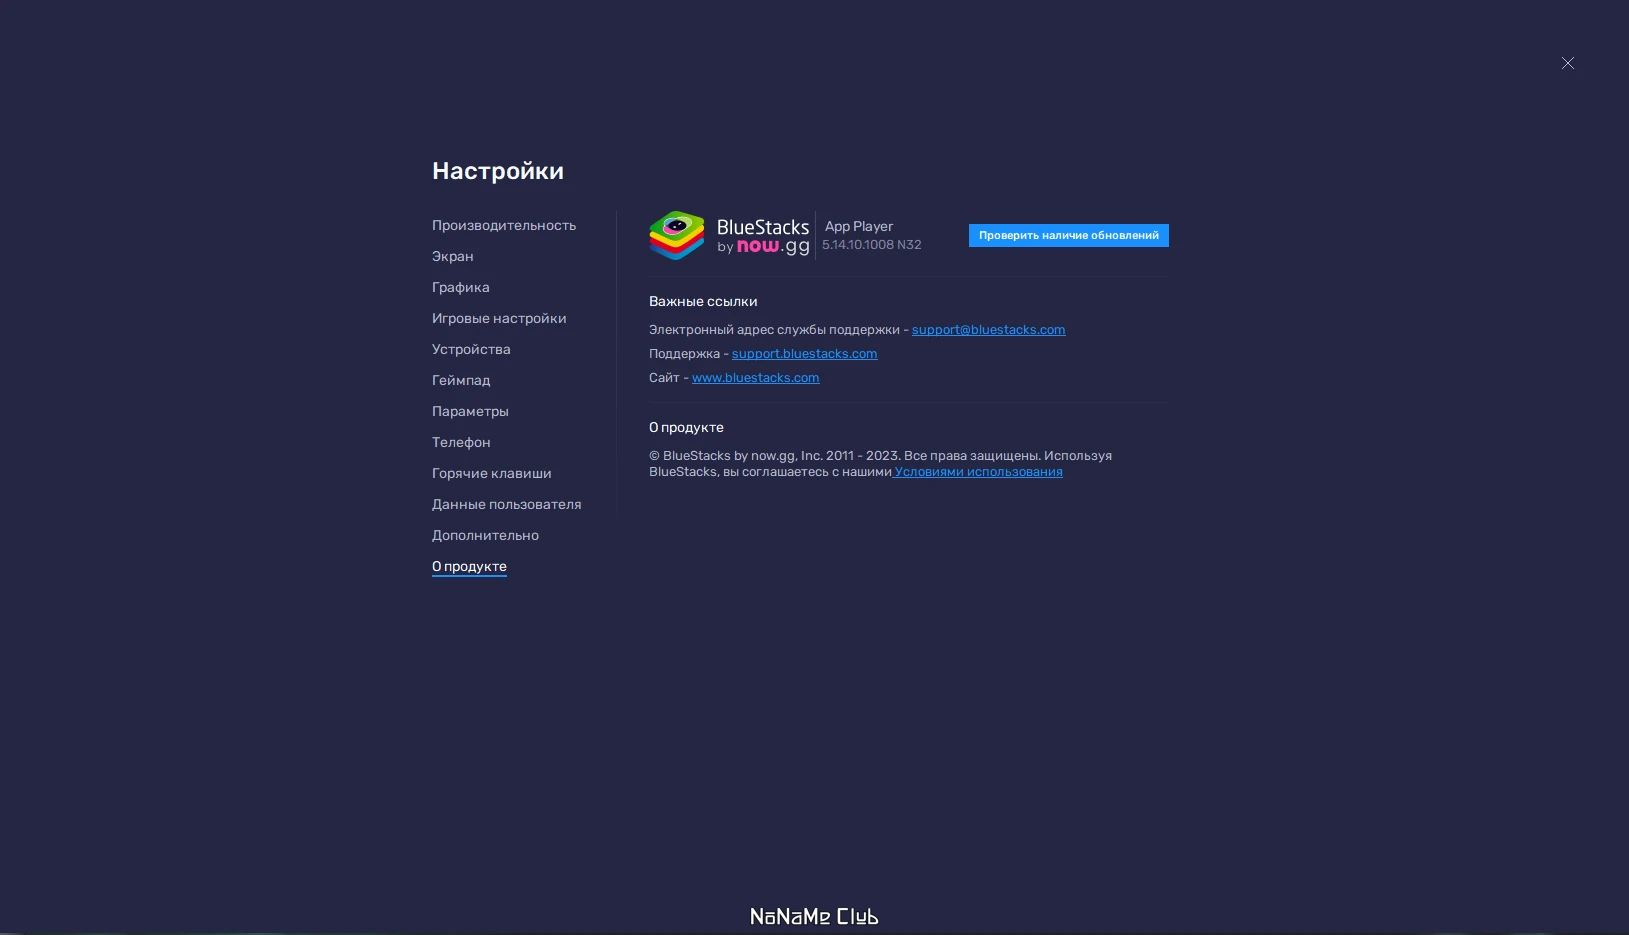Click the App Player label
1629x935 pixels.
(x=859, y=226)
